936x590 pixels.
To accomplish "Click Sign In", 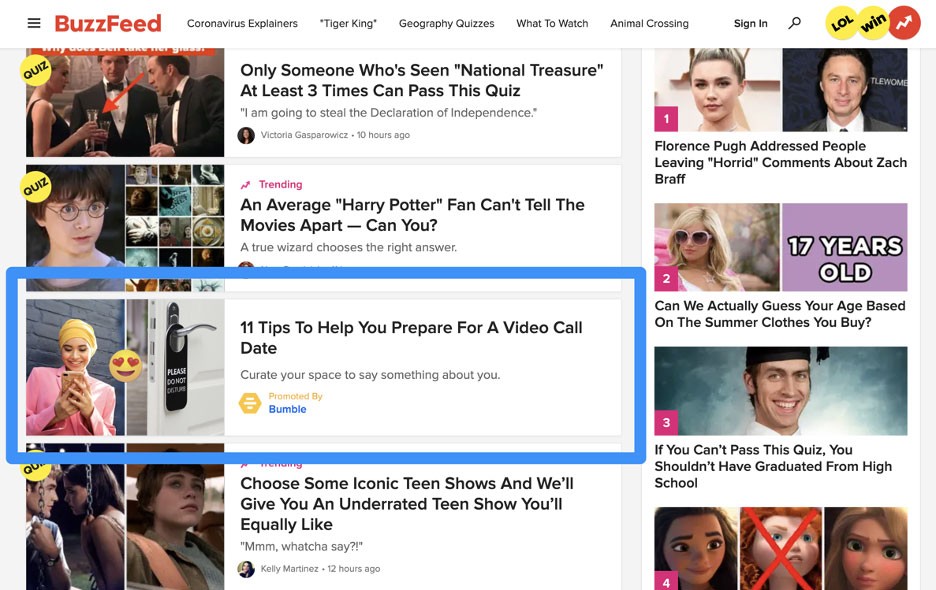I will tap(750, 23).
